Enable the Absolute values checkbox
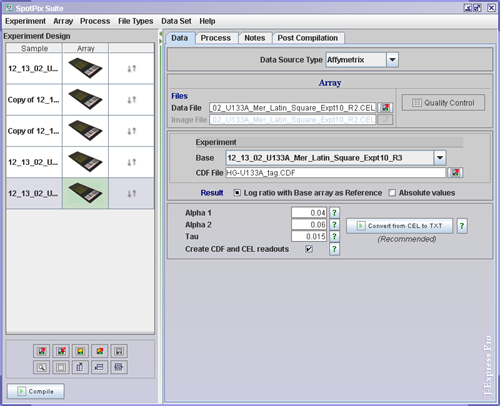500x406 pixels. pos(392,193)
